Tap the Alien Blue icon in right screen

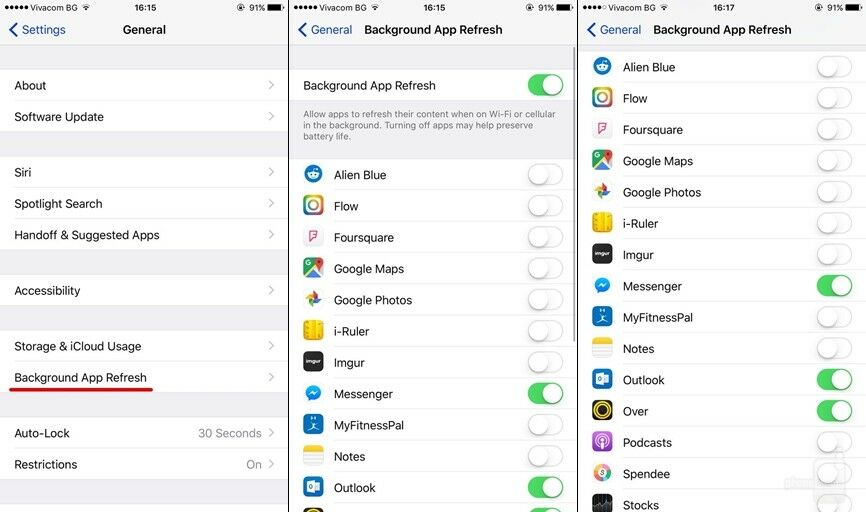pos(602,66)
